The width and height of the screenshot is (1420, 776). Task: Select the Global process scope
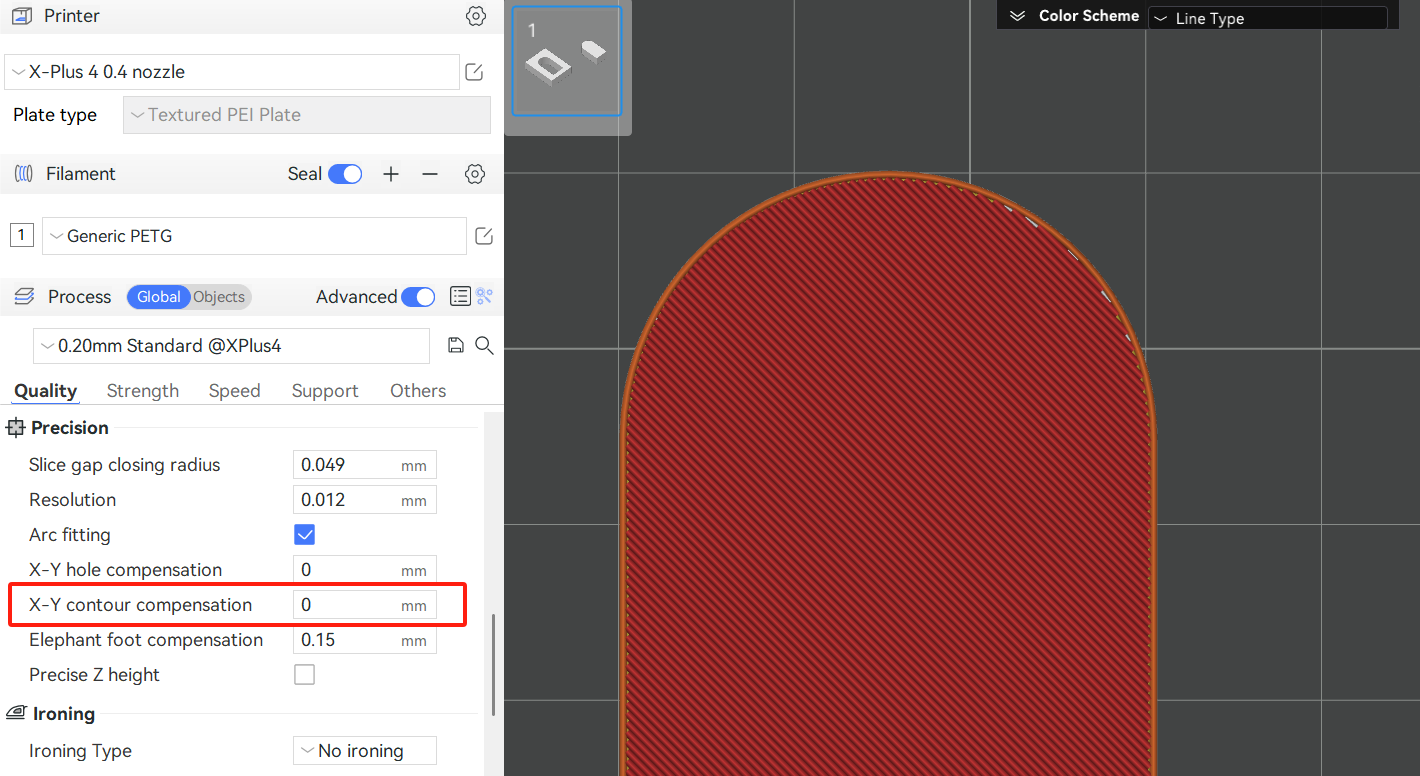(x=159, y=297)
